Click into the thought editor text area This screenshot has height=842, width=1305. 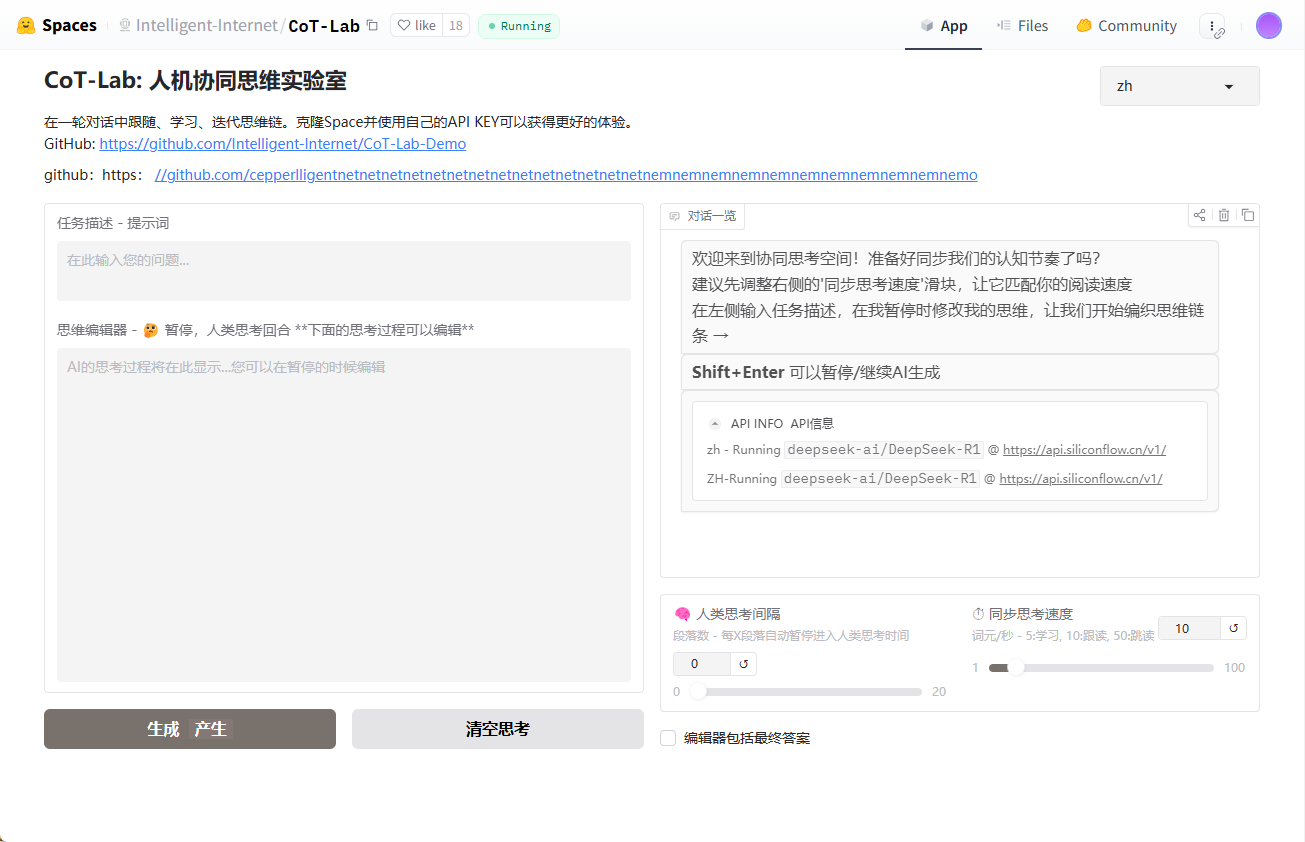click(344, 515)
